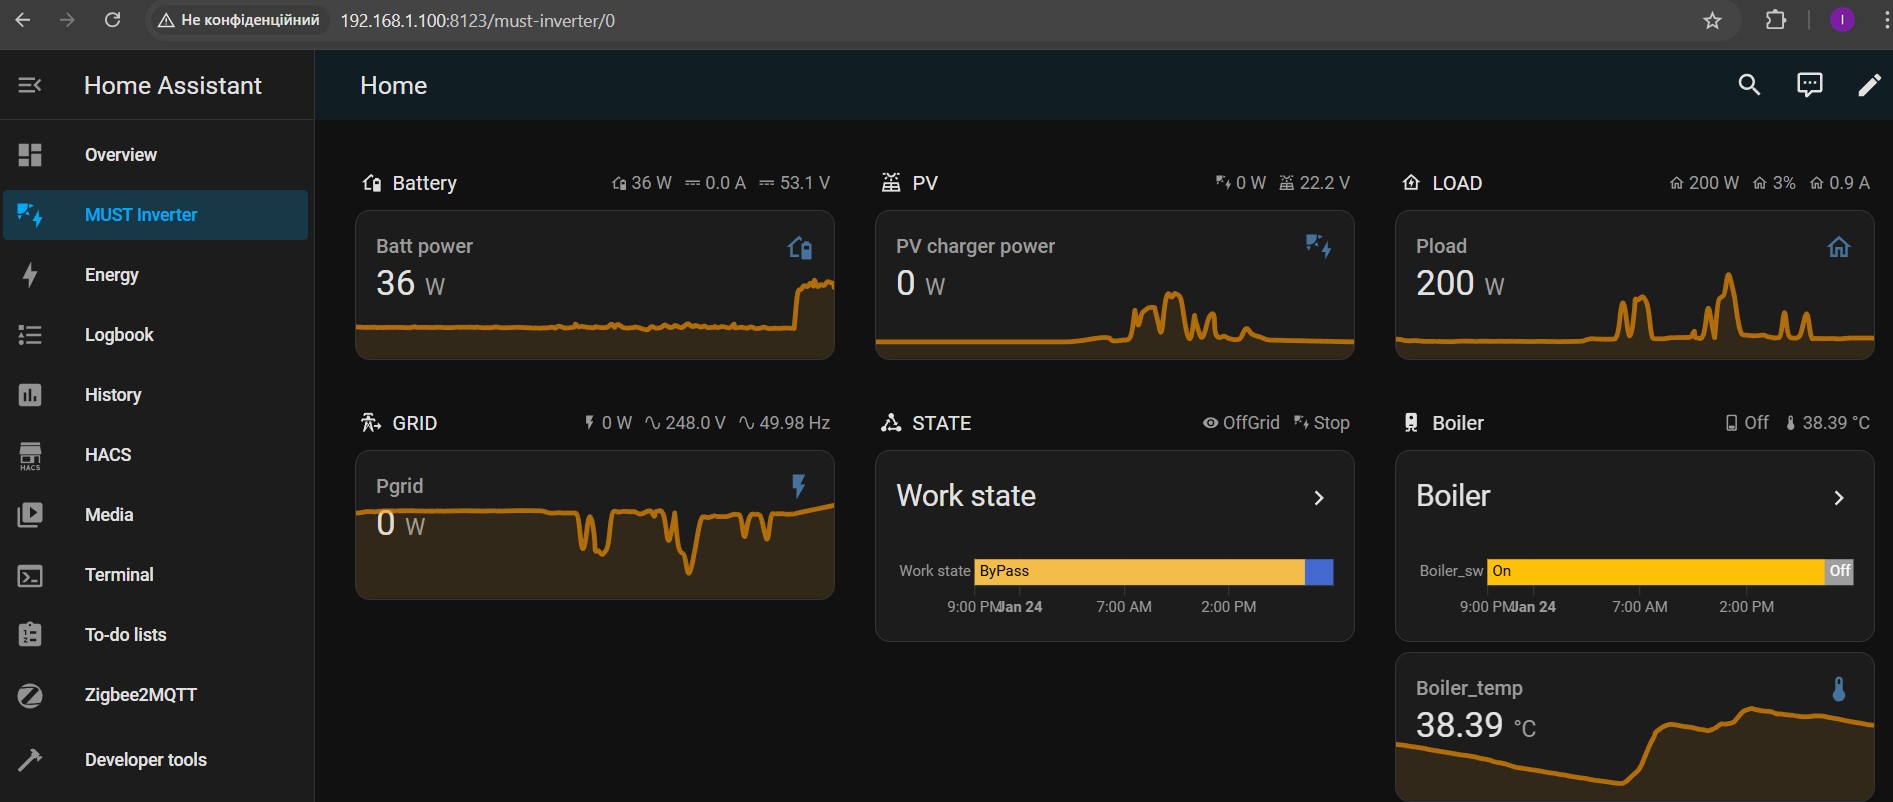Open the dashboard search icon
The height and width of the screenshot is (802, 1893).
click(1749, 86)
